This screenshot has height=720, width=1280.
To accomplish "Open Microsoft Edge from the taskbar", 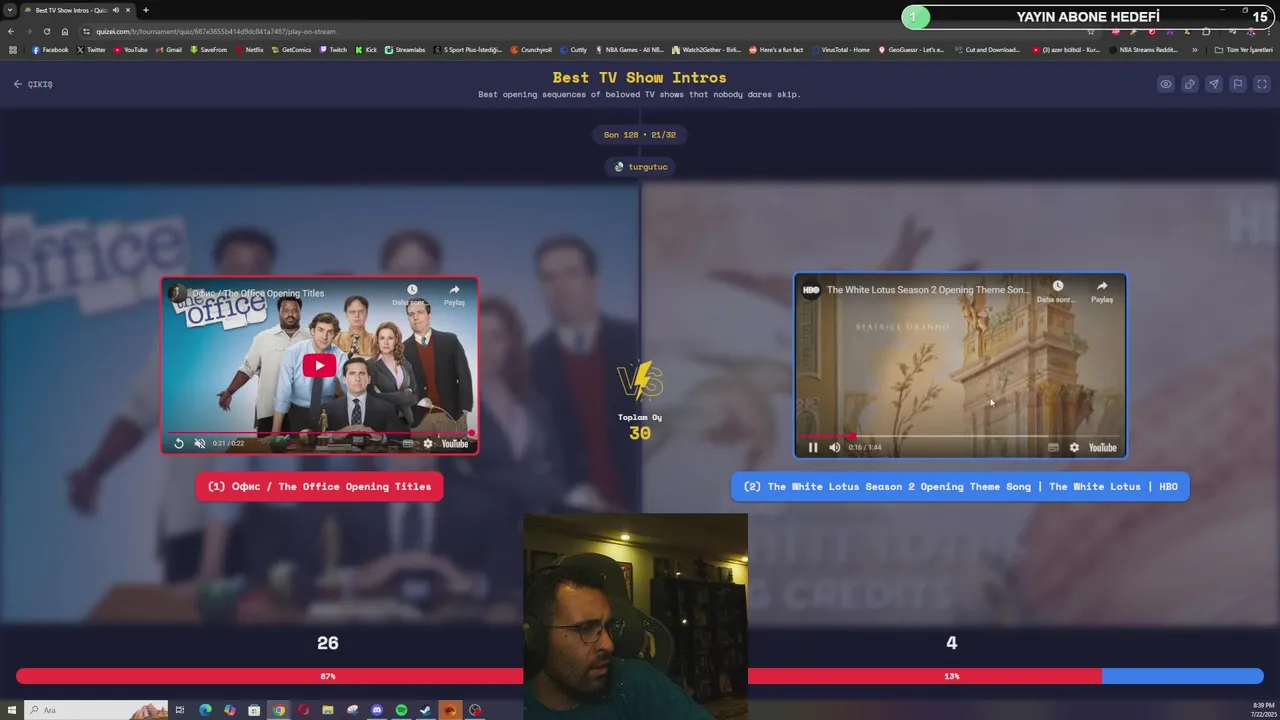I will pyautogui.click(x=205, y=710).
